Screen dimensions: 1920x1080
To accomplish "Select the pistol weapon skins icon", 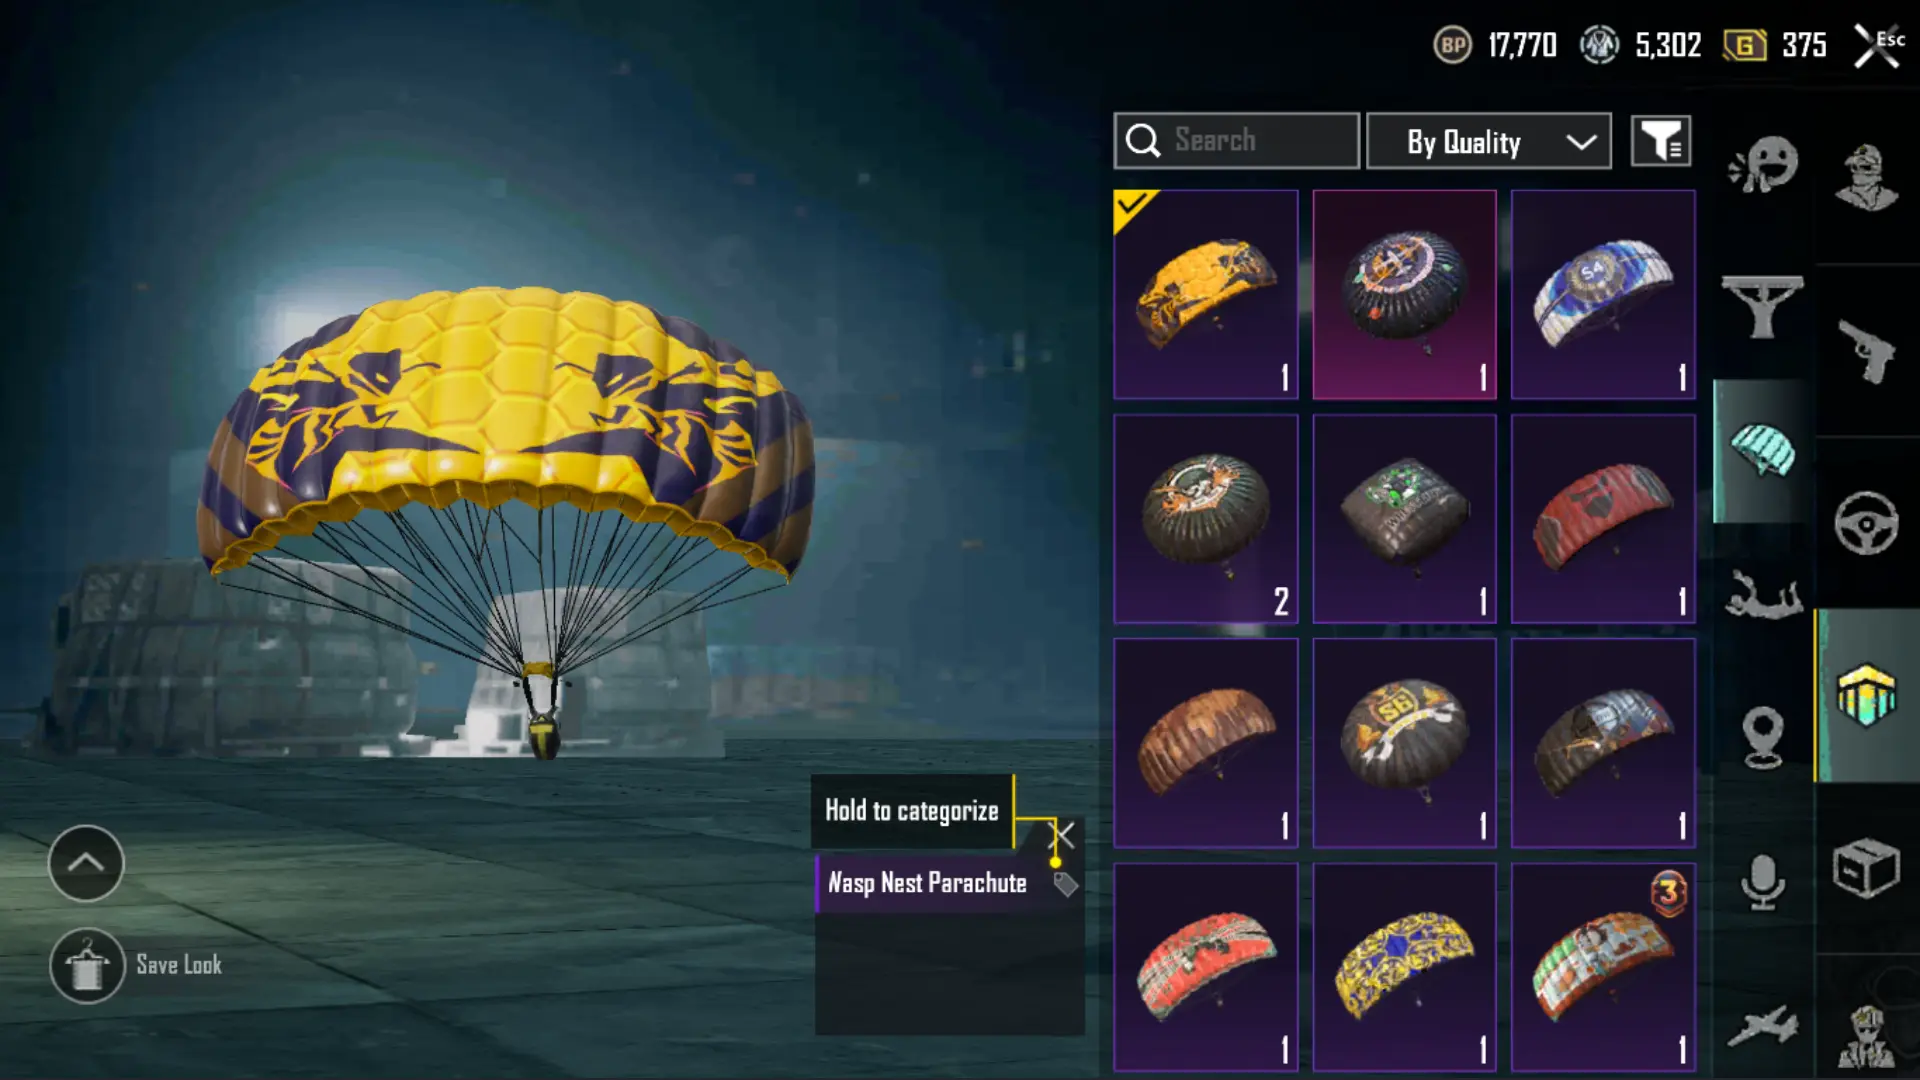I will pos(1866,351).
